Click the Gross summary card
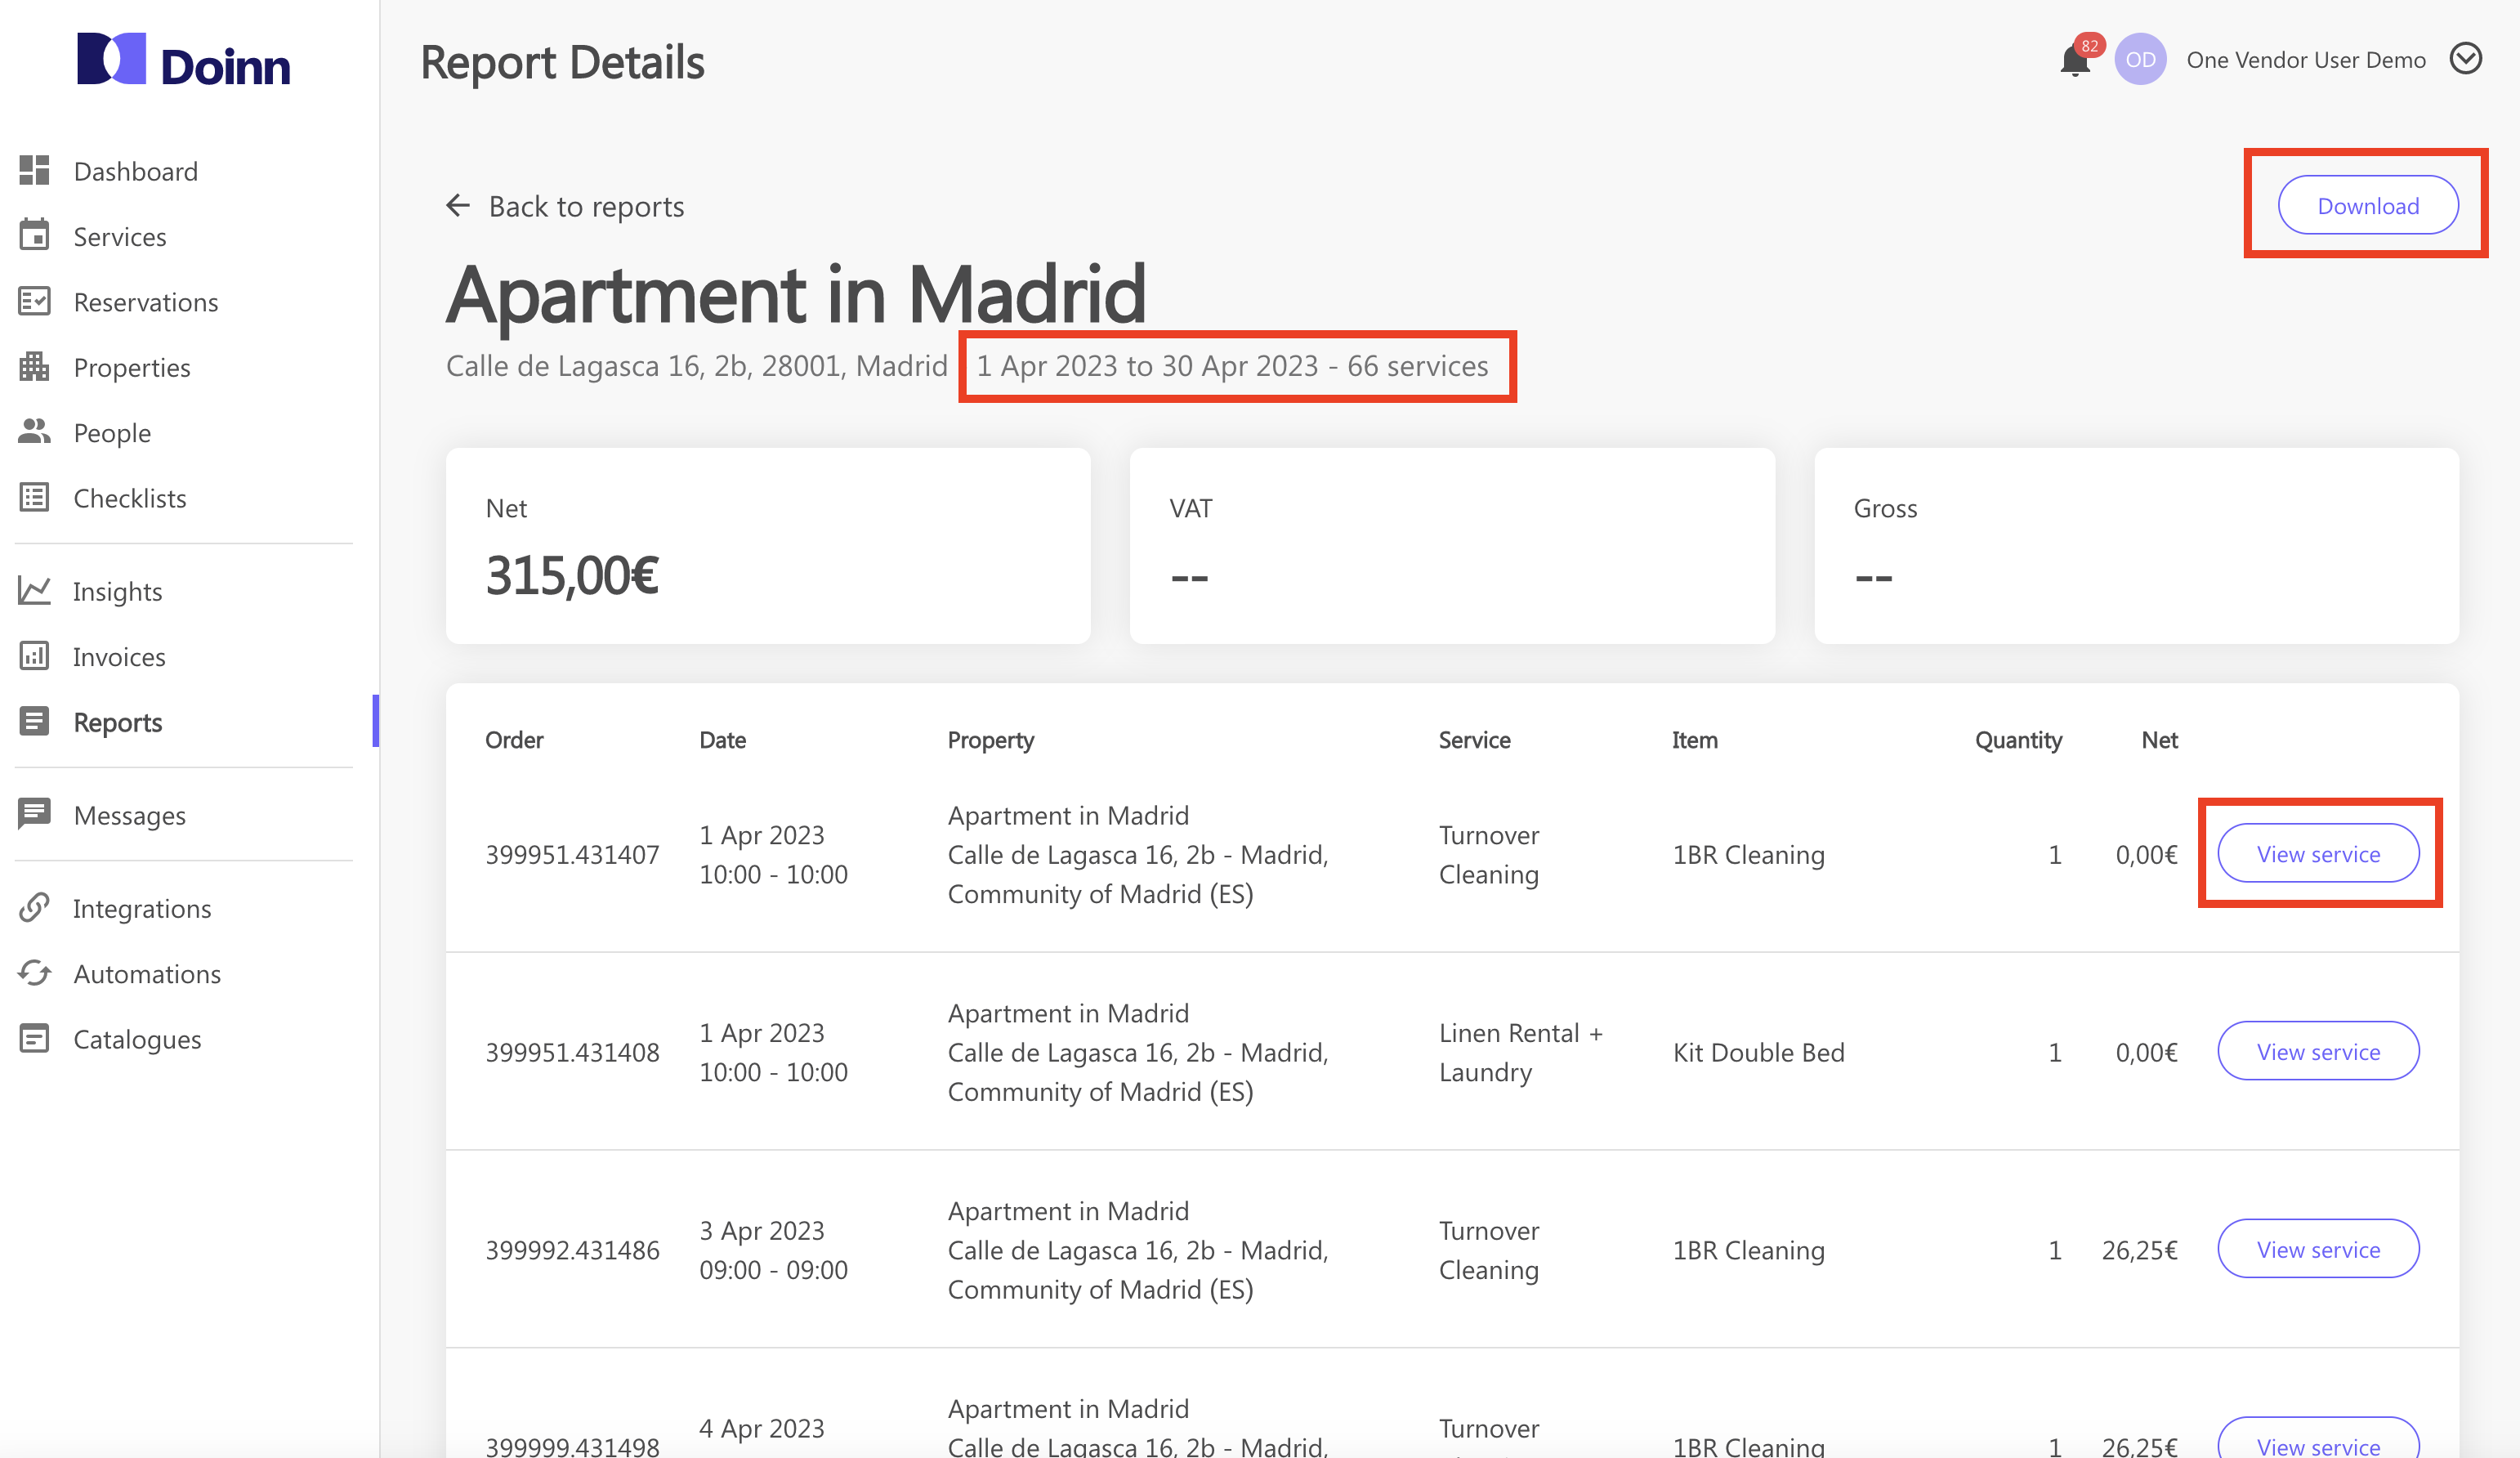Screen dimensions: 2520x1458 tap(2136, 546)
